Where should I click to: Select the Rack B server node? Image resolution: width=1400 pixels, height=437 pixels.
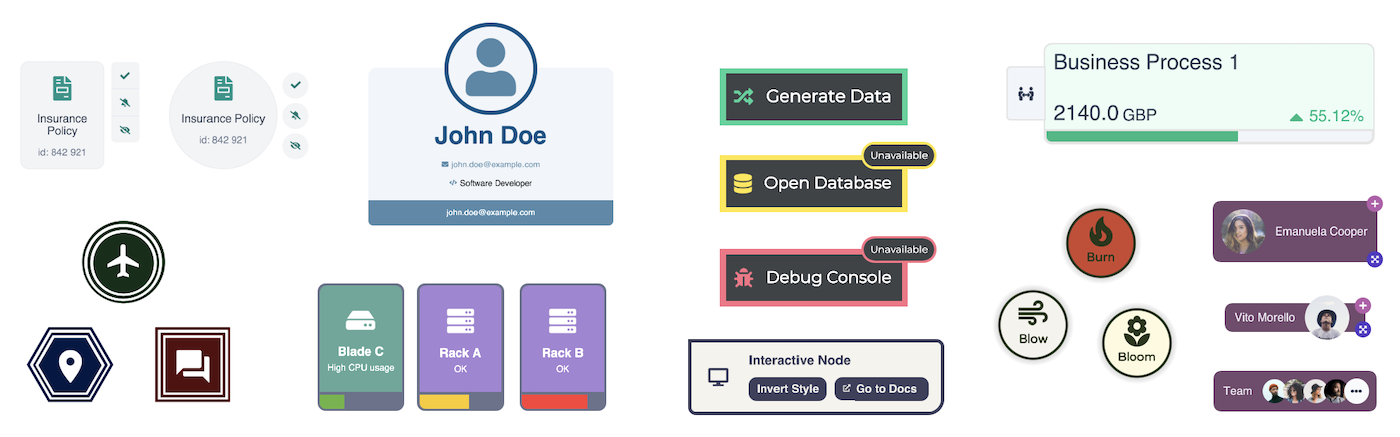pos(563,346)
